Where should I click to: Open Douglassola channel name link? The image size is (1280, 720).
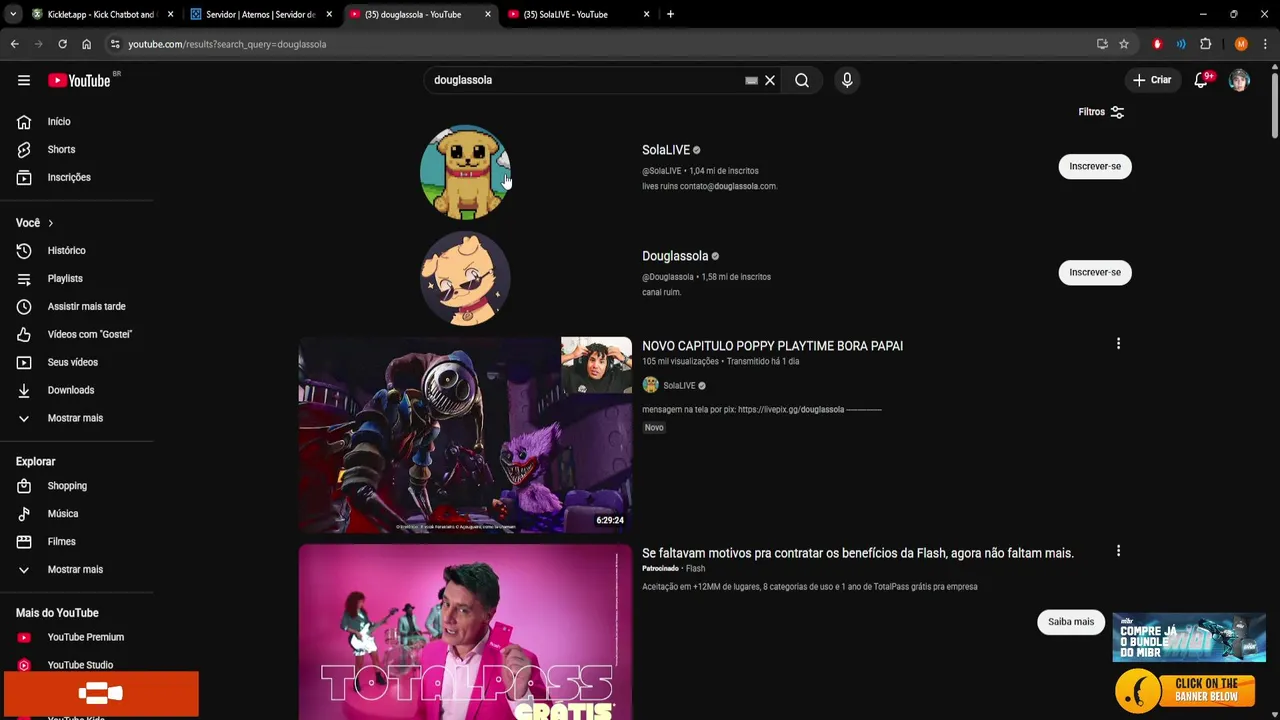click(675, 256)
